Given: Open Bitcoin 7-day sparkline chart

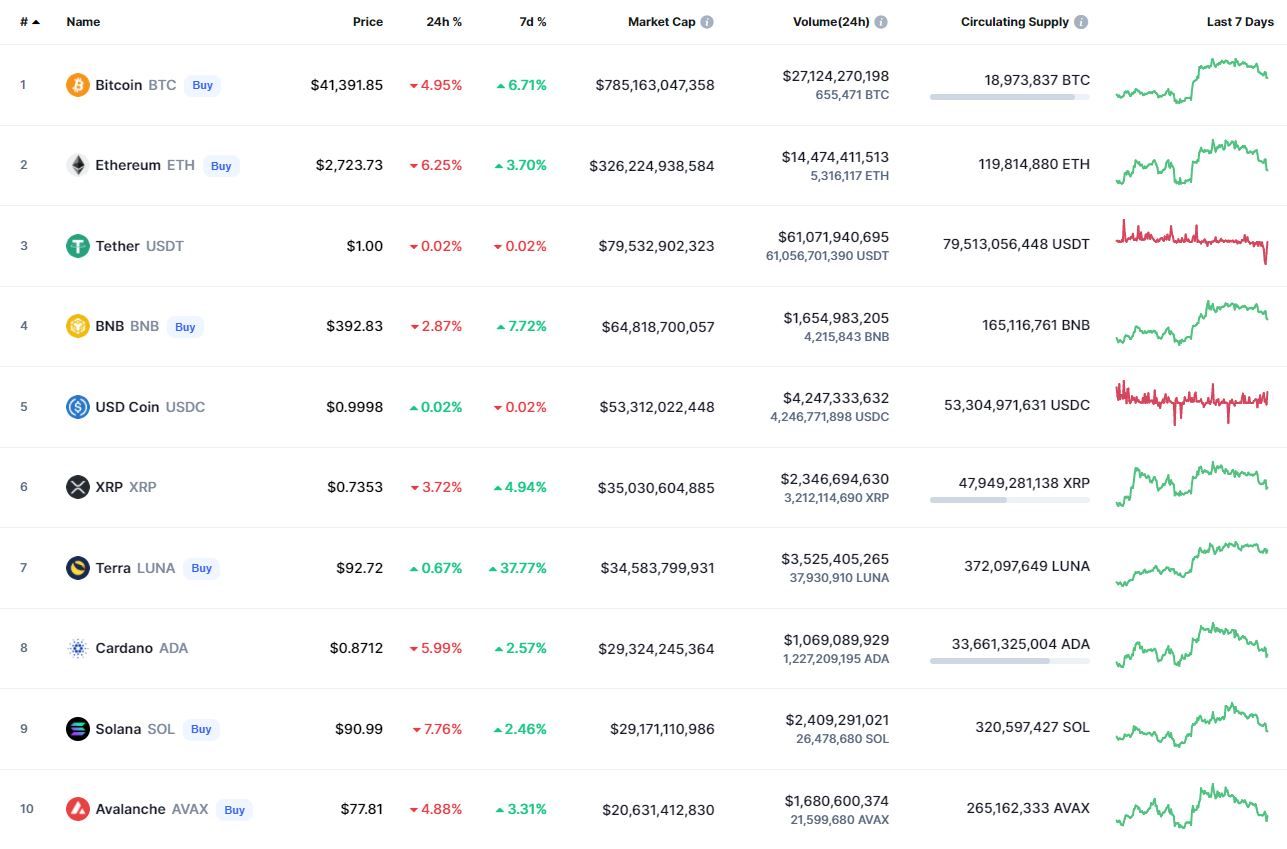Looking at the screenshot, I should click(1192, 81).
